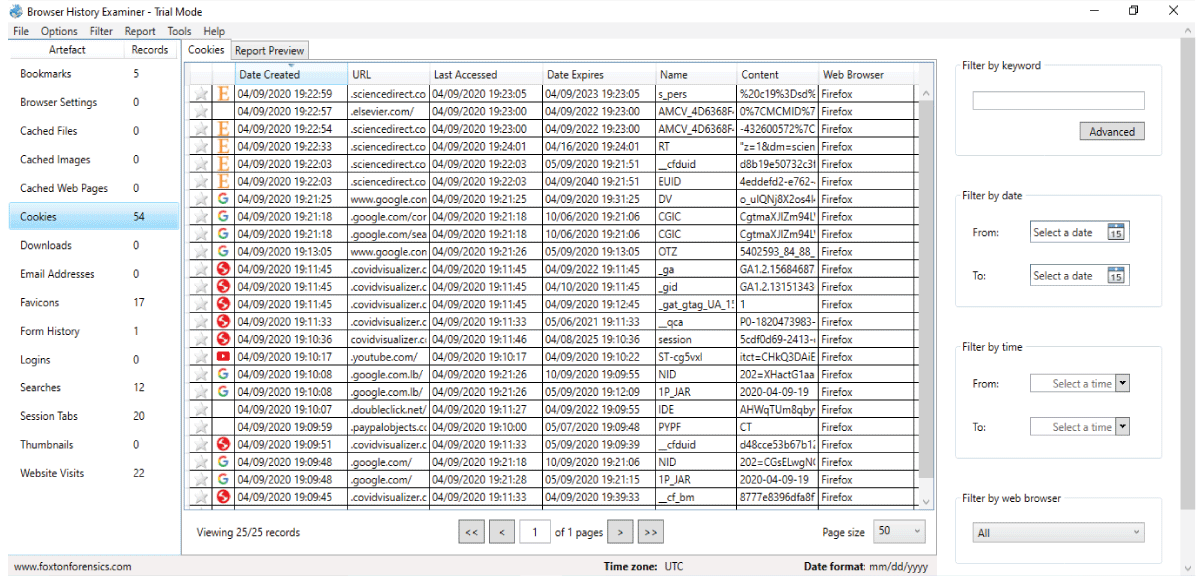
Task: Open the calendar picker for From date
Action: click(x=1117, y=232)
